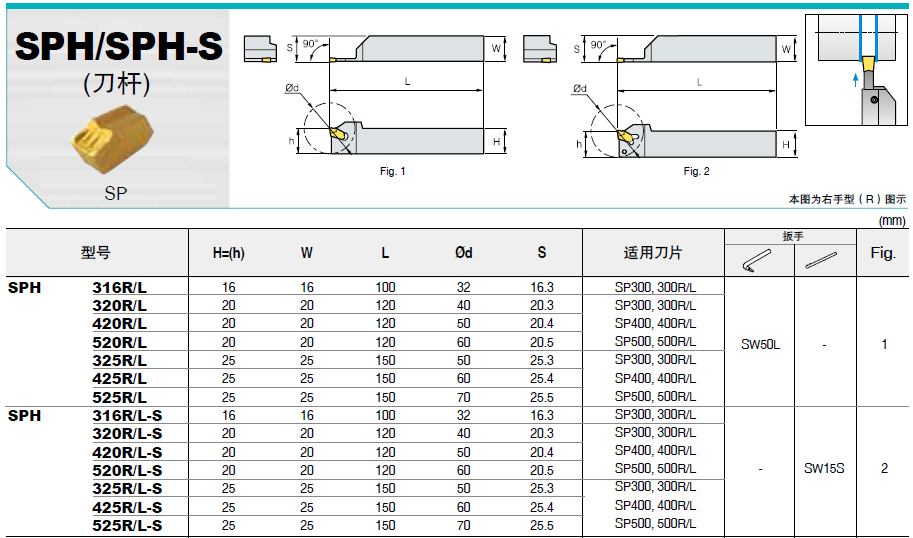913x538 pixels.
Task: Click the Fig. 1 caption
Action: (x=392, y=172)
